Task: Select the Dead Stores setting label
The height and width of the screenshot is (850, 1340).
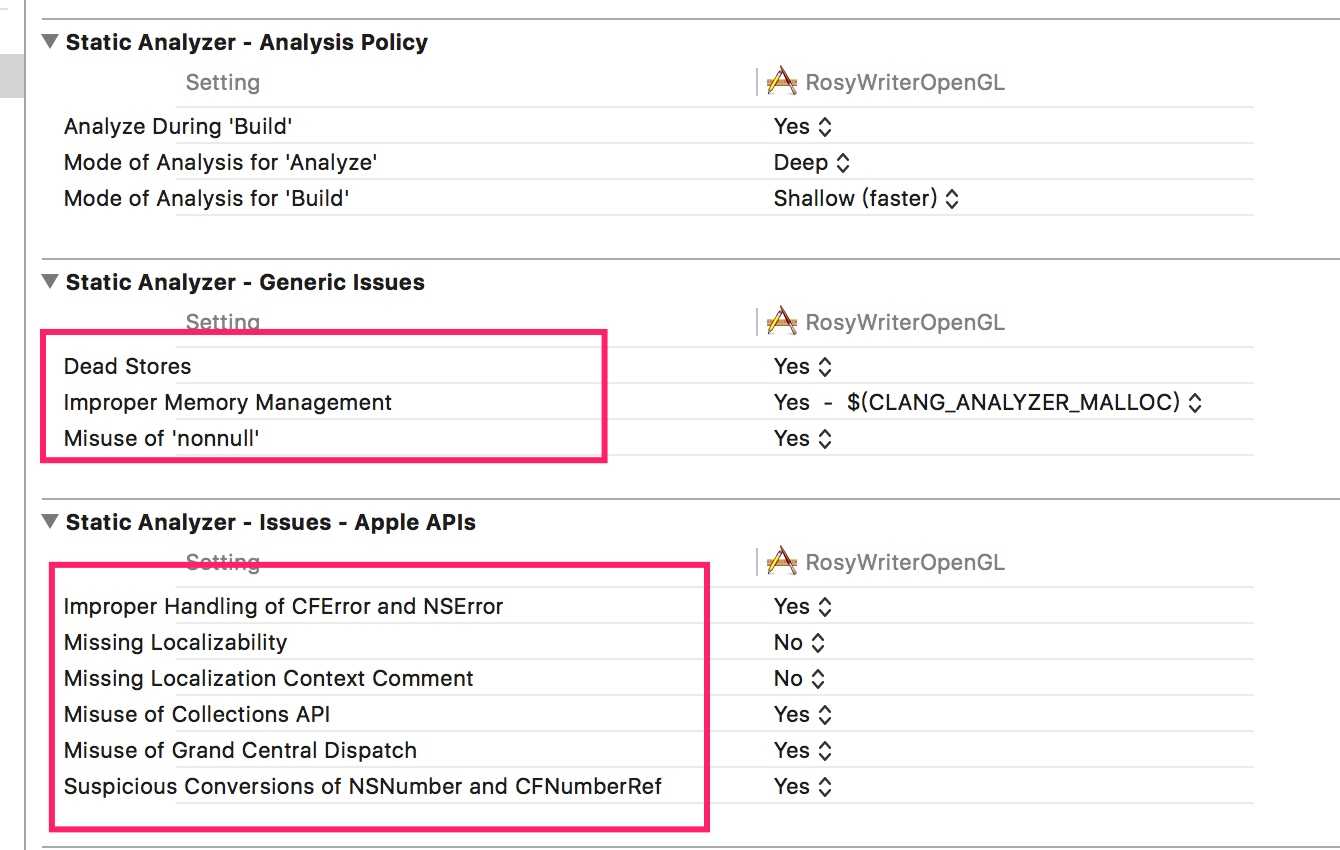Action: (127, 366)
